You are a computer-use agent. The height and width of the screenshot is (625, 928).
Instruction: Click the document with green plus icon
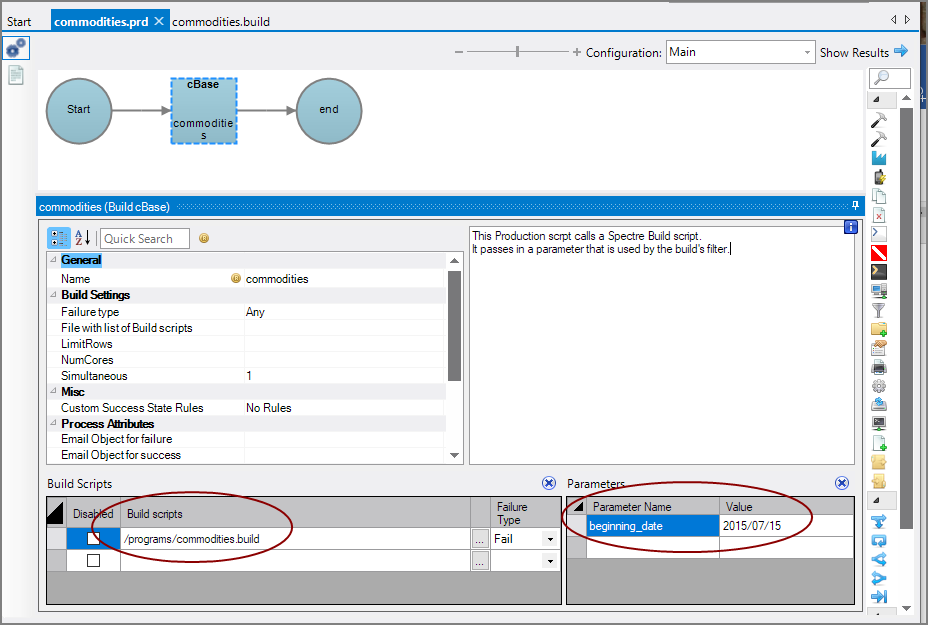pos(879,443)
